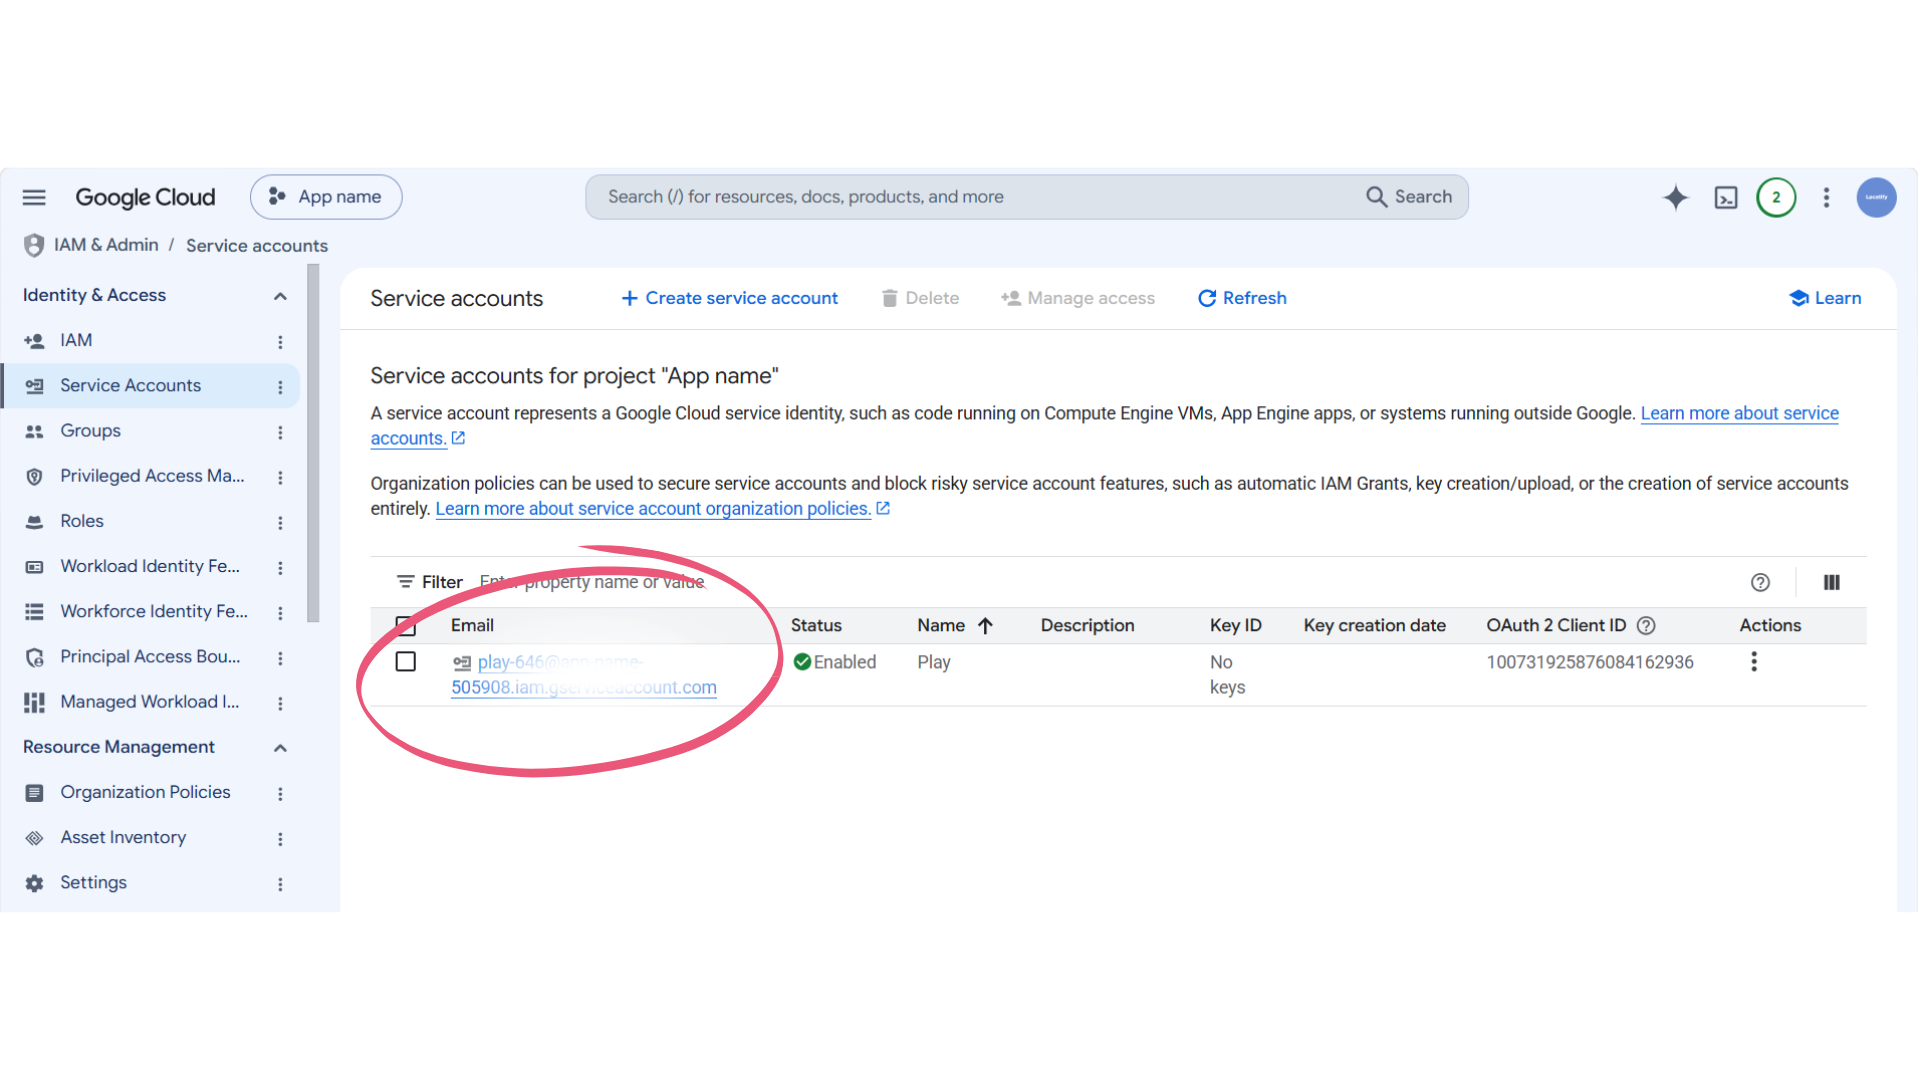Collapse the Identity & Access section

280,296
